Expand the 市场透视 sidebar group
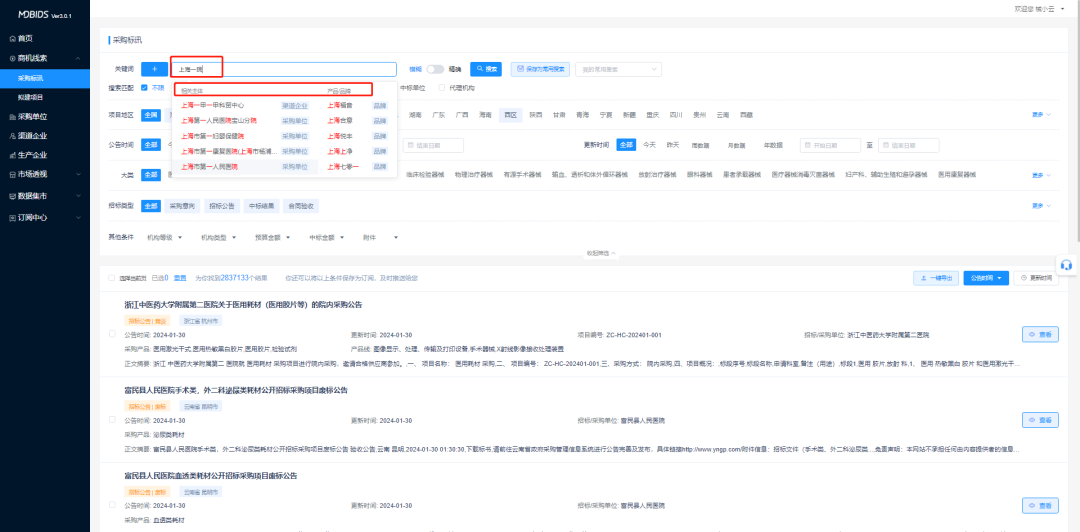The height and width of the screenshot is (532, 1080). pyautogui.click(x=45, y=174)
